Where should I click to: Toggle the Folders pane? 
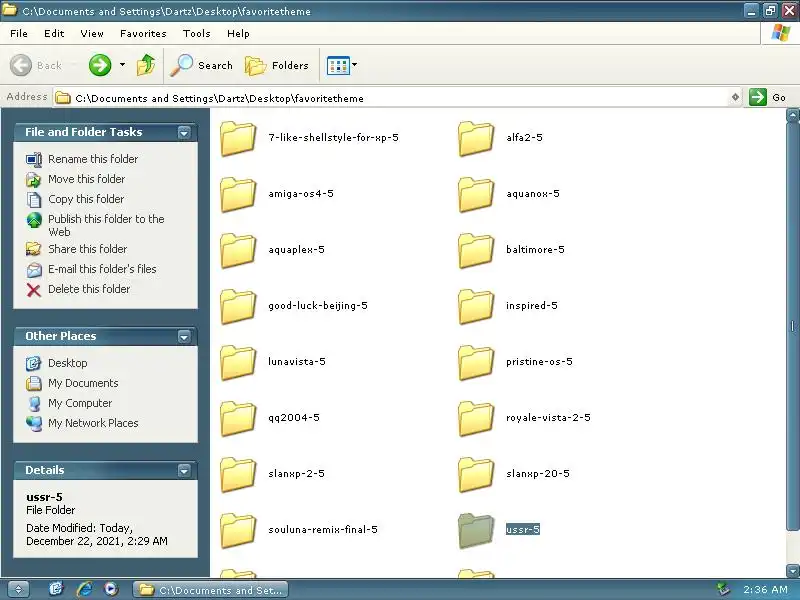(277, 65)
